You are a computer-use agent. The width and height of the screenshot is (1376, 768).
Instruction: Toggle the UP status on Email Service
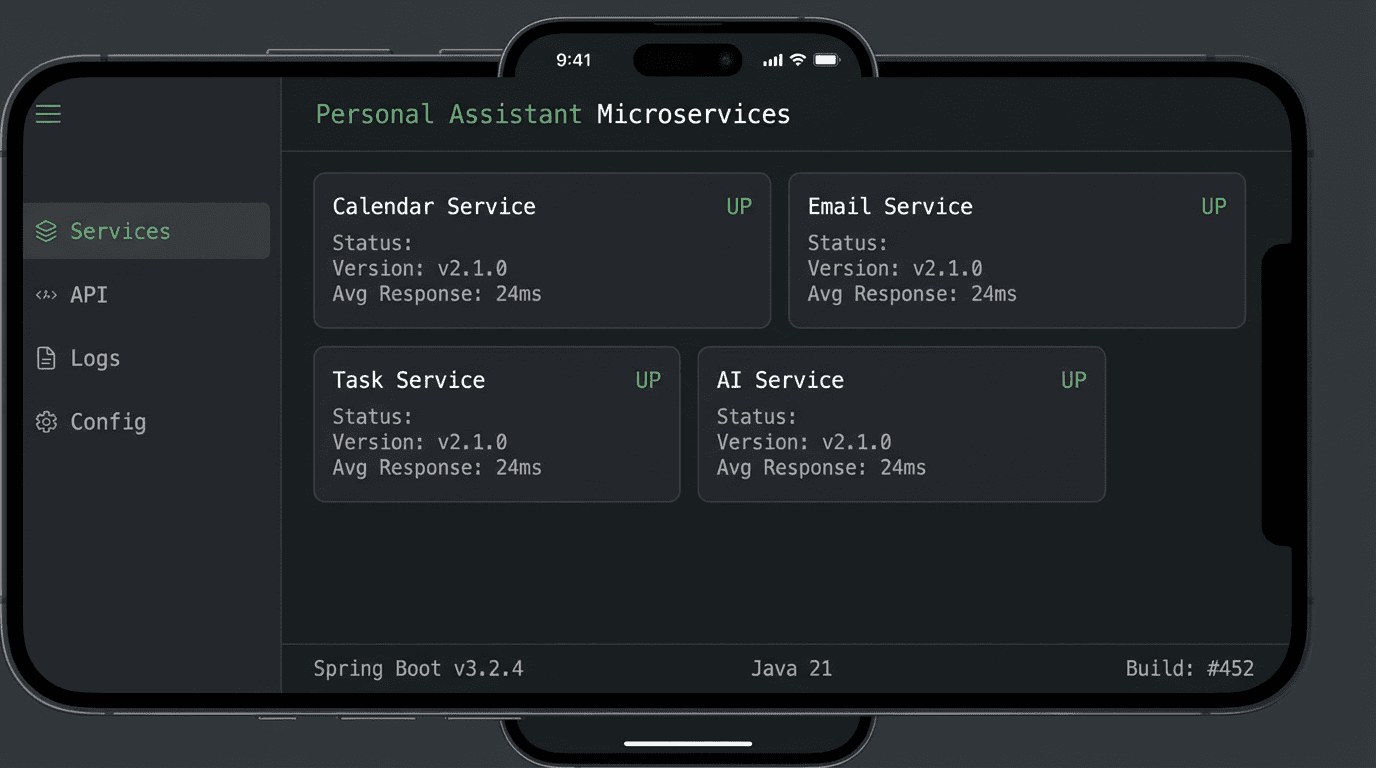coord(1213,206)
